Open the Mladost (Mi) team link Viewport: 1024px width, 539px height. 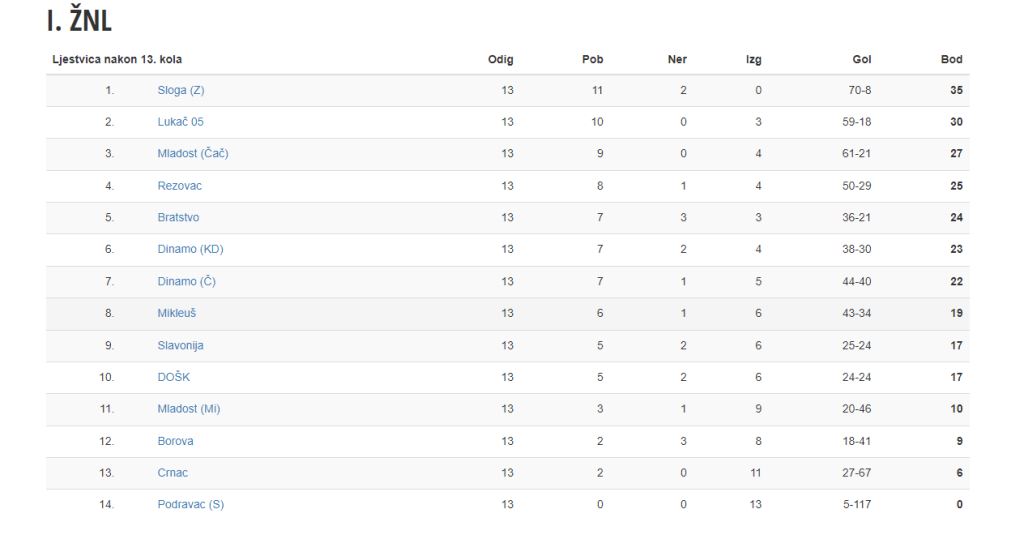pos(189,409)
